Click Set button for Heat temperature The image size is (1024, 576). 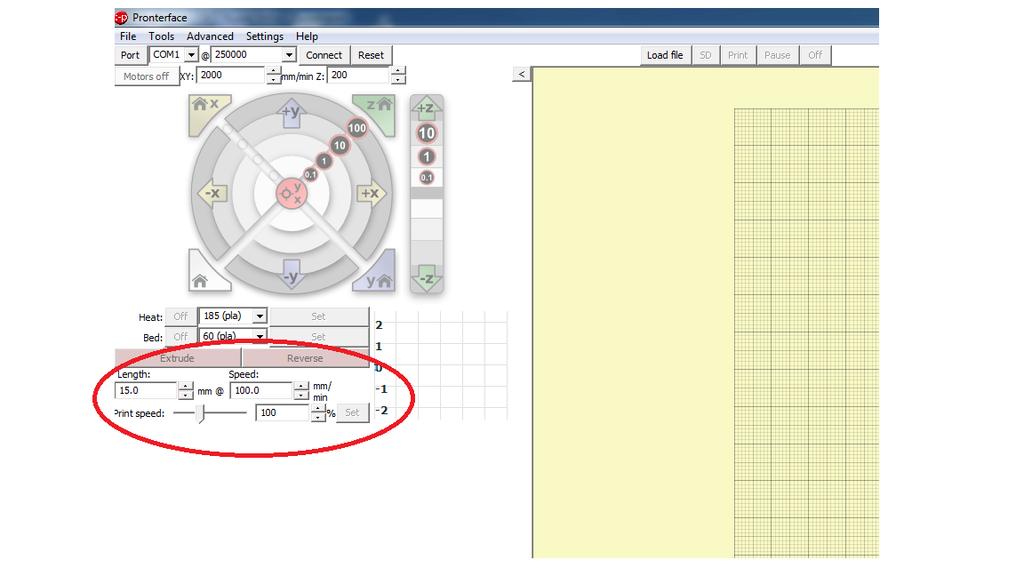[x=319, y=317]
